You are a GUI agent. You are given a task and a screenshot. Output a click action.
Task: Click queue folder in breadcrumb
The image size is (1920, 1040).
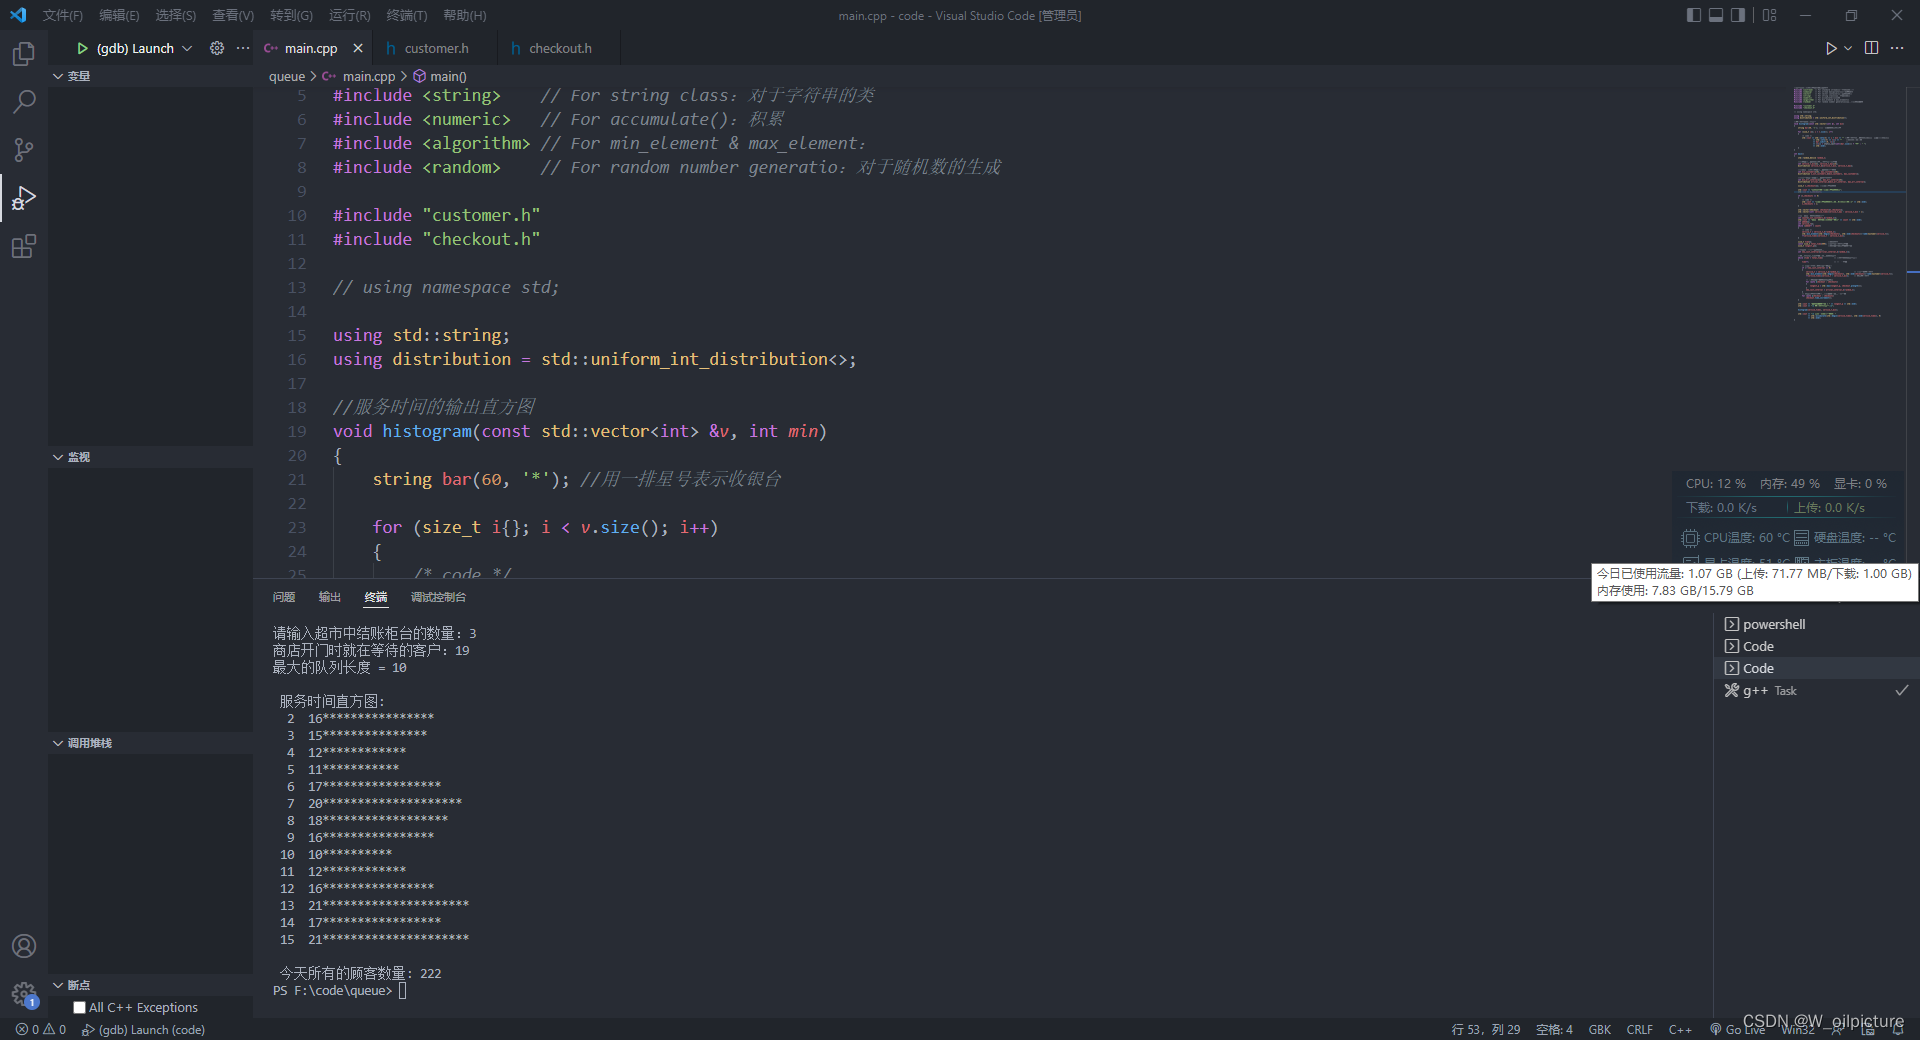point(287,76)
